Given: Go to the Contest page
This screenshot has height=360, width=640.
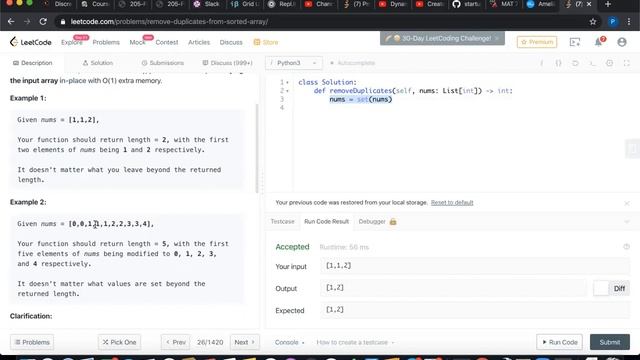Looking at the screenshot, I should 167,42.
